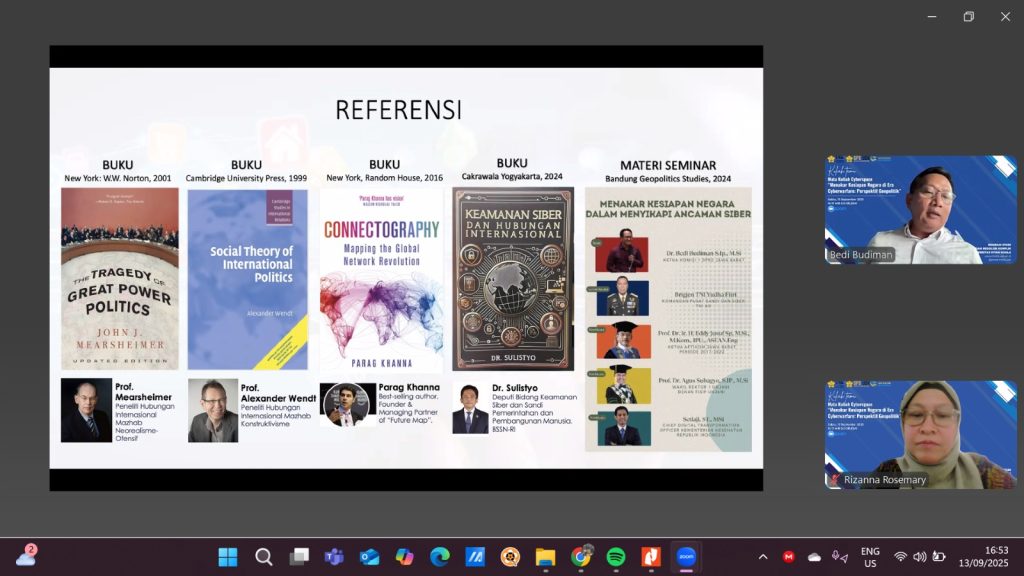Click Prof. Mearsheimer's portrait photo
Screen dimensions: 1024x576
(86, 410)
